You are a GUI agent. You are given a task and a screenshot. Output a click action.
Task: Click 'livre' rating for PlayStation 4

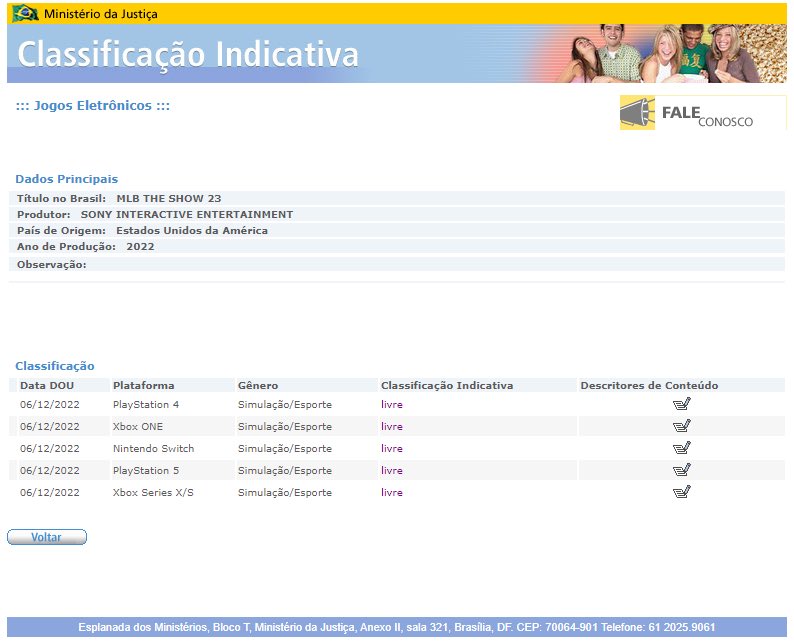[x=392, y=405]
